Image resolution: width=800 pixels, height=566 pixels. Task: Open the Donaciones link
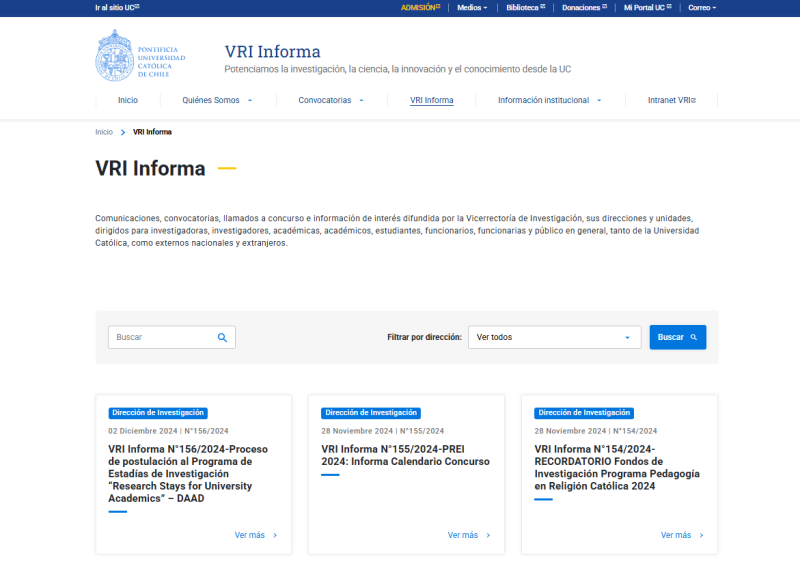585,8
